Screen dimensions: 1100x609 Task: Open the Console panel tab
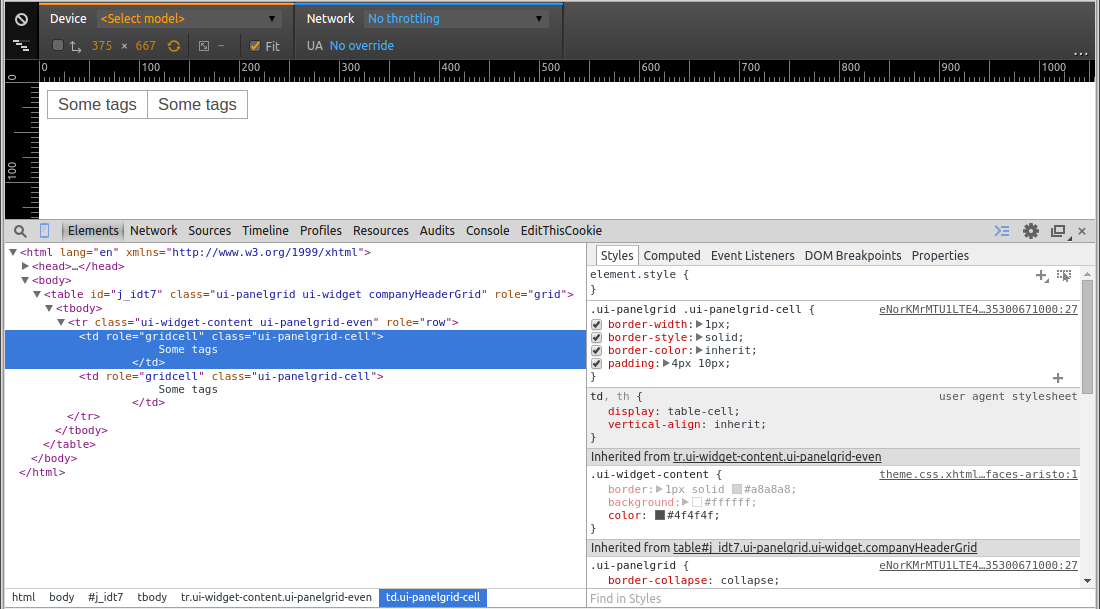pos(488,231)
